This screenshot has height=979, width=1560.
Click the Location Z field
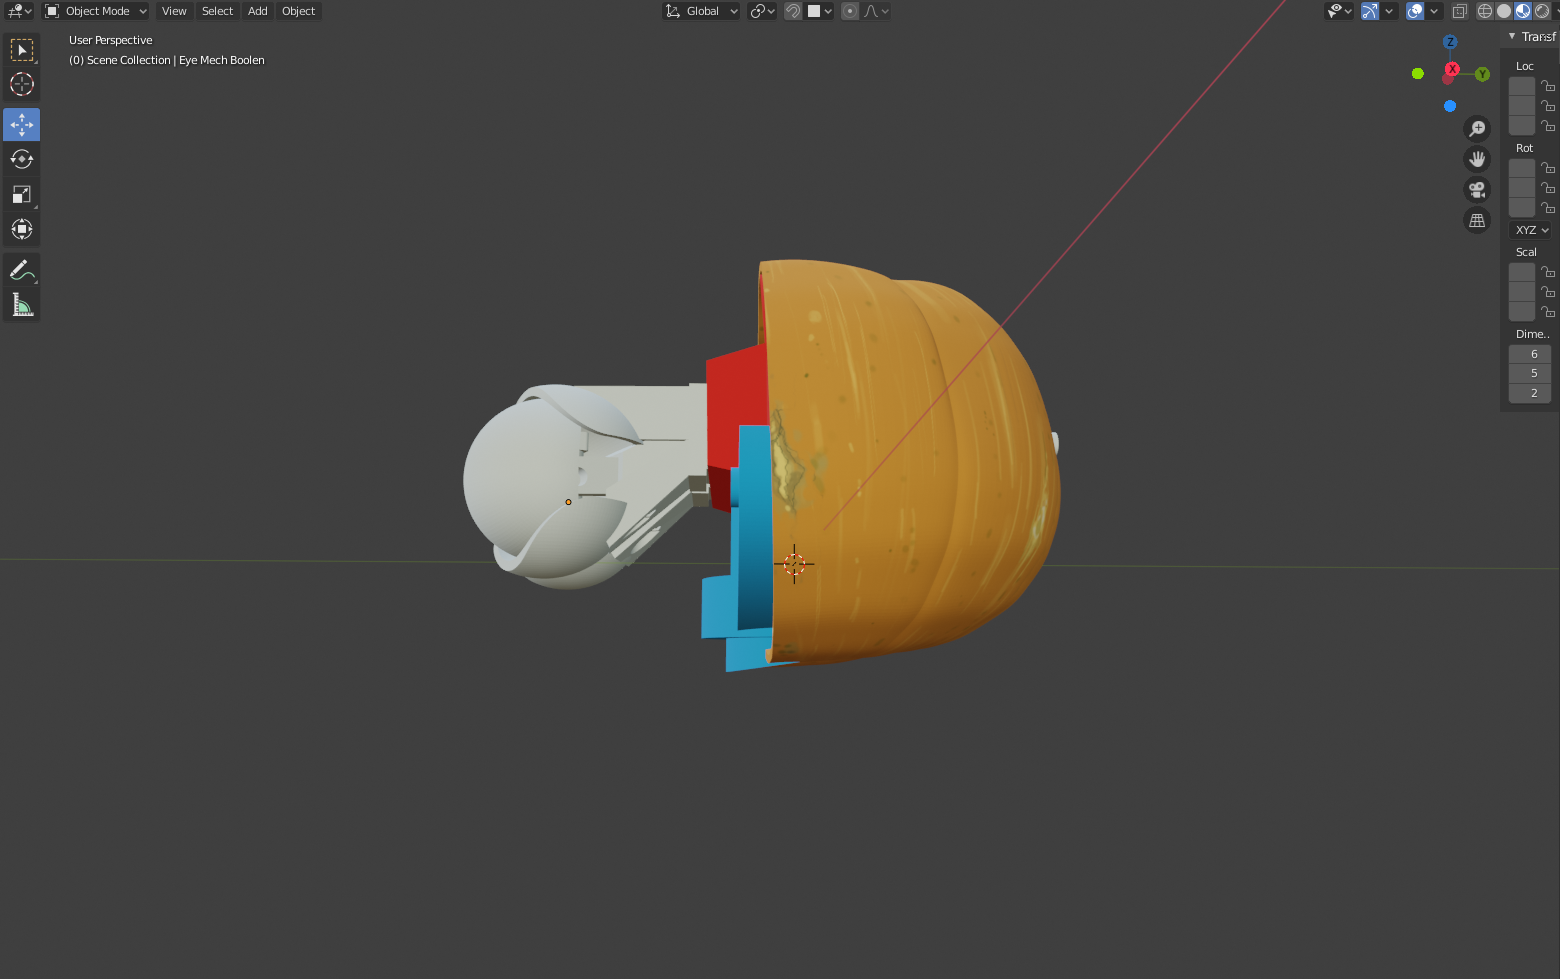click(1522, 126)
